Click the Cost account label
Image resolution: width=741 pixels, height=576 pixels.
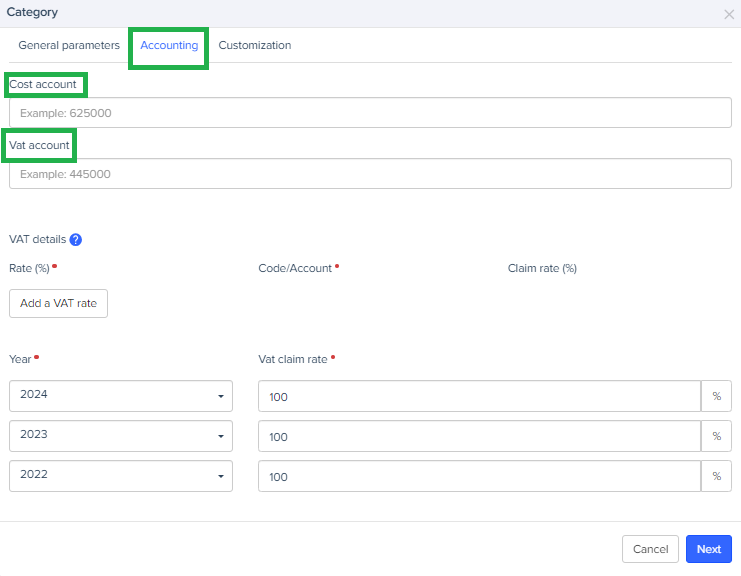(43, 85)
